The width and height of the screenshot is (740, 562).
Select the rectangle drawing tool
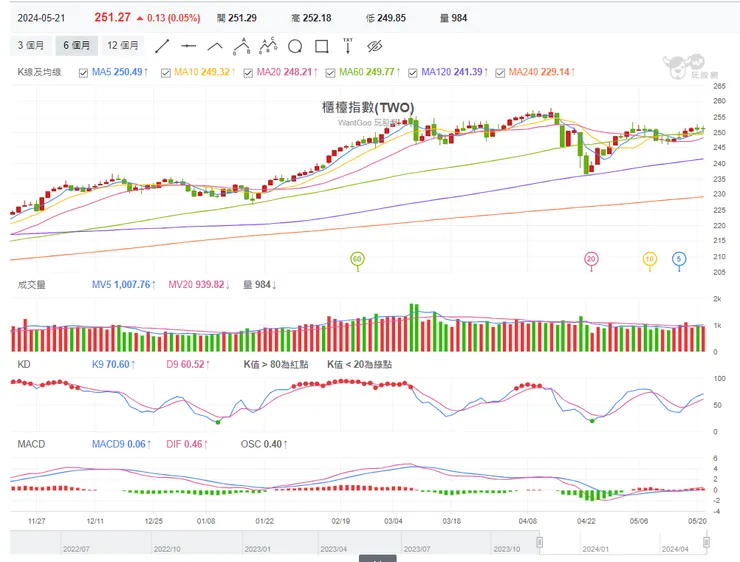click(x=322, y=46)
